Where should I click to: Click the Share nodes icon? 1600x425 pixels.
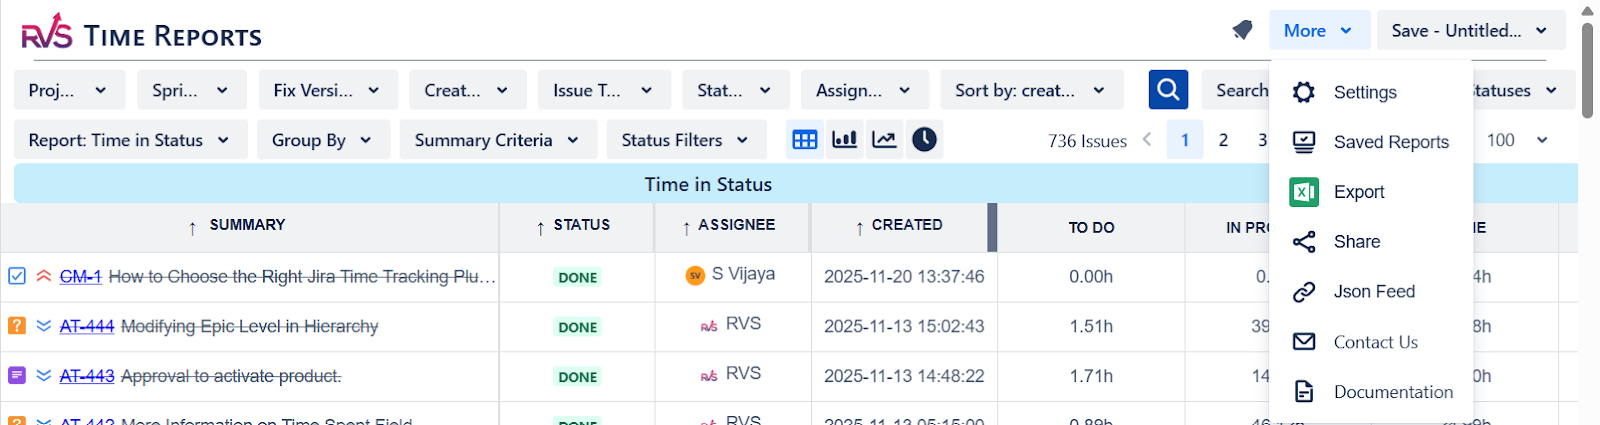point(1304,242)
